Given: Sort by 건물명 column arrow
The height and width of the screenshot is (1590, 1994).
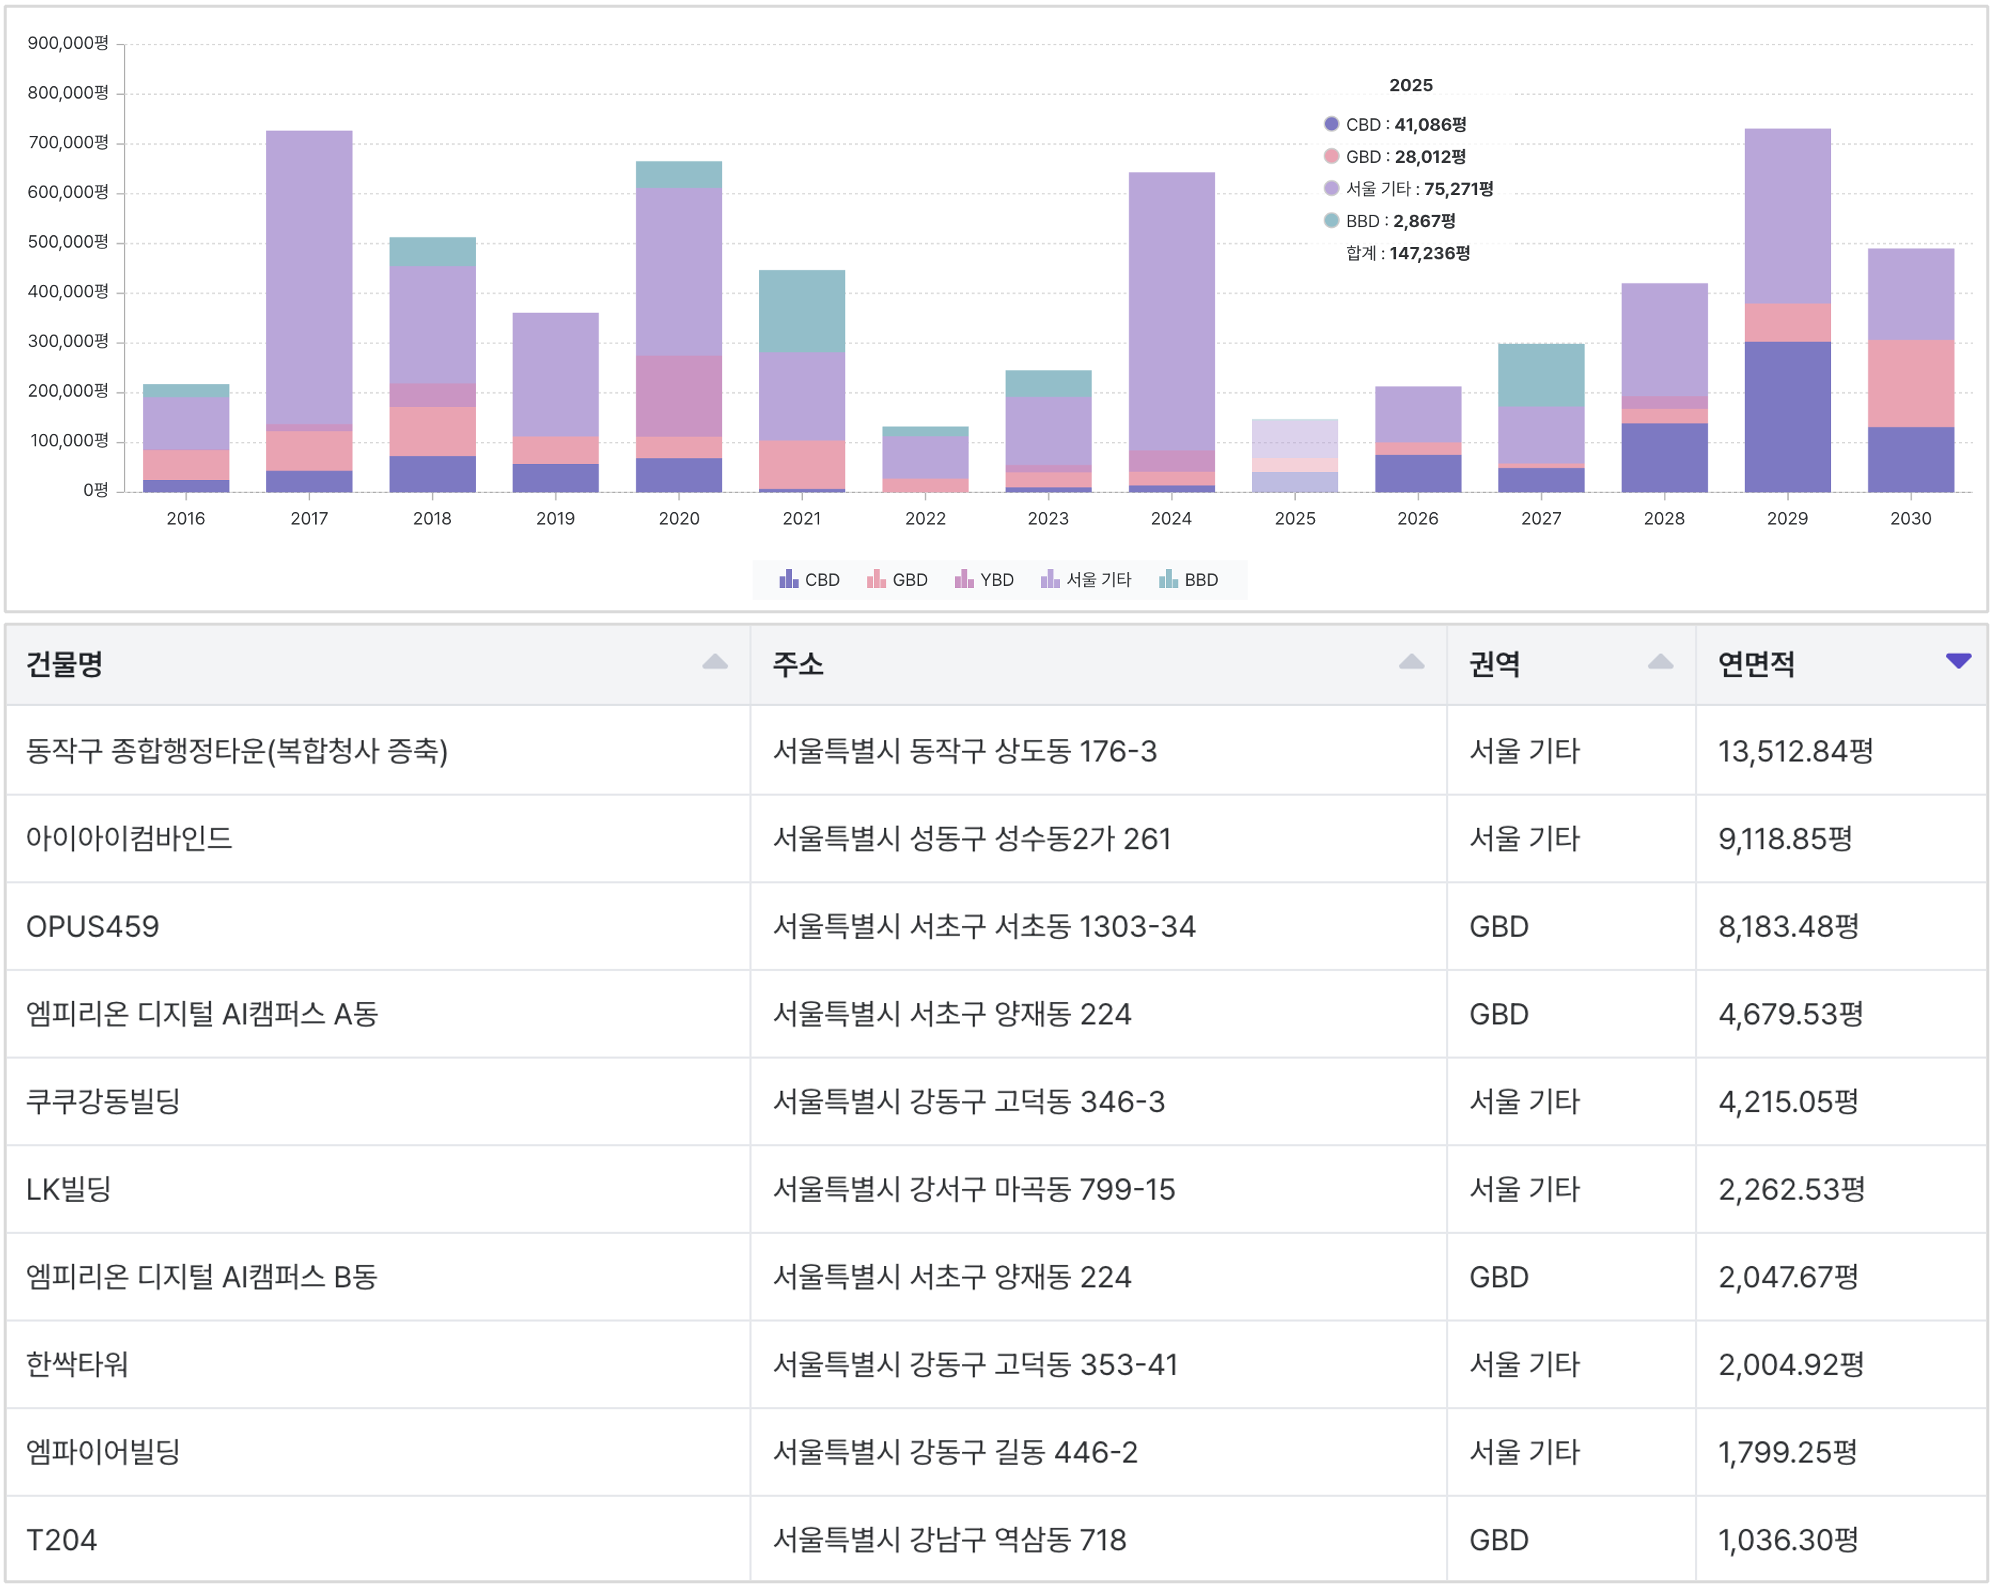Looking at the screenshot, I should (x=715, y=663).
